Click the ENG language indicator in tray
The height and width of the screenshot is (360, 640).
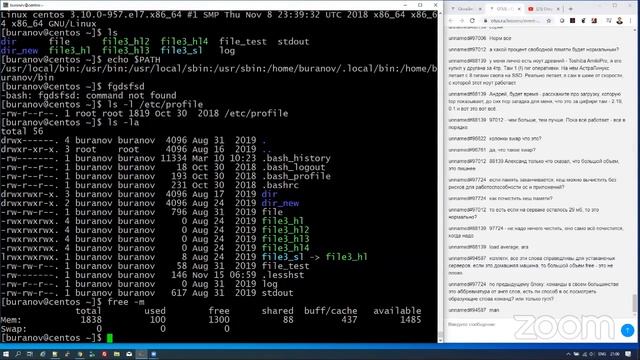(x=602, y=354)
